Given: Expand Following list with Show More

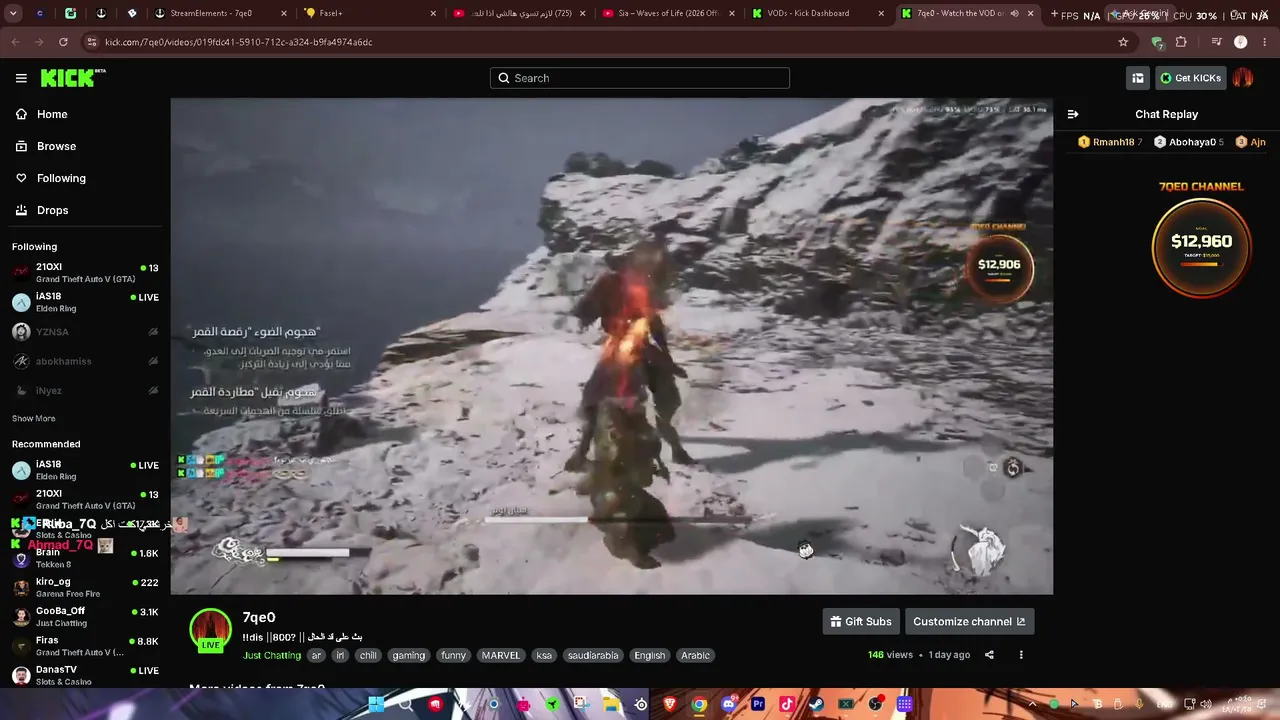Looking at the screenshot, I should [34, 418].
